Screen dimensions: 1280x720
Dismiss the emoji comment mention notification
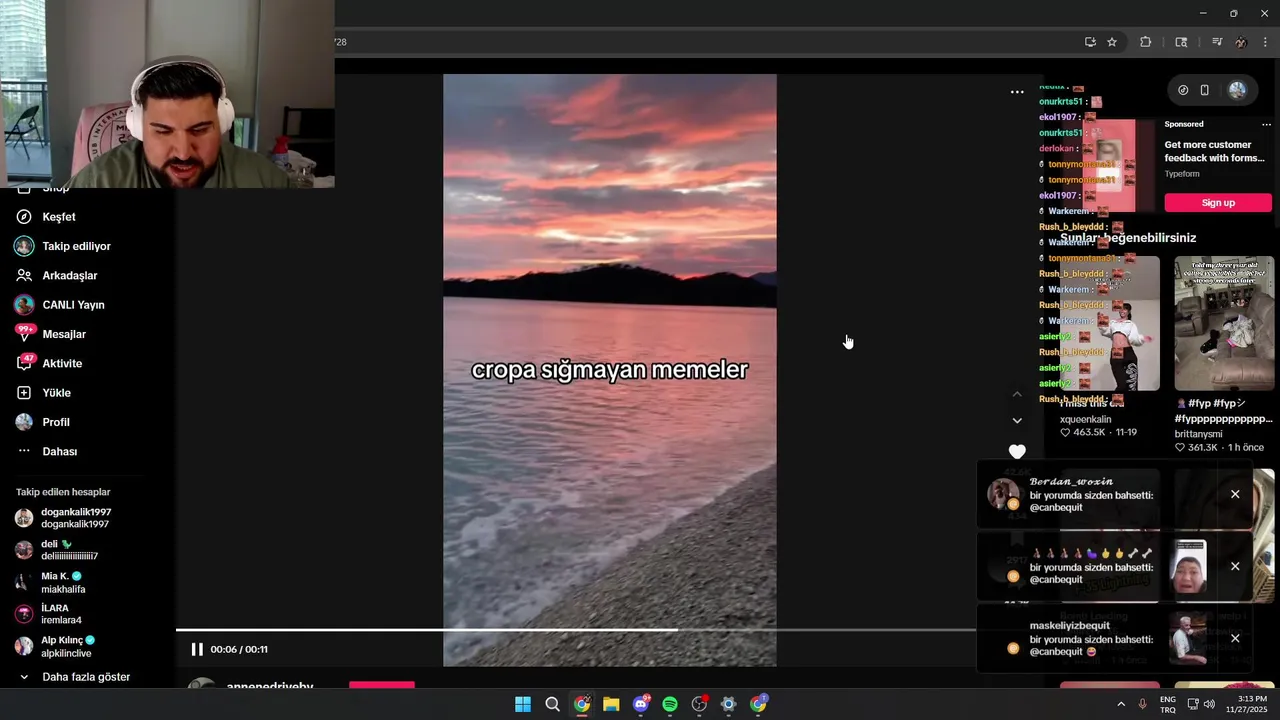(1235, 566)
